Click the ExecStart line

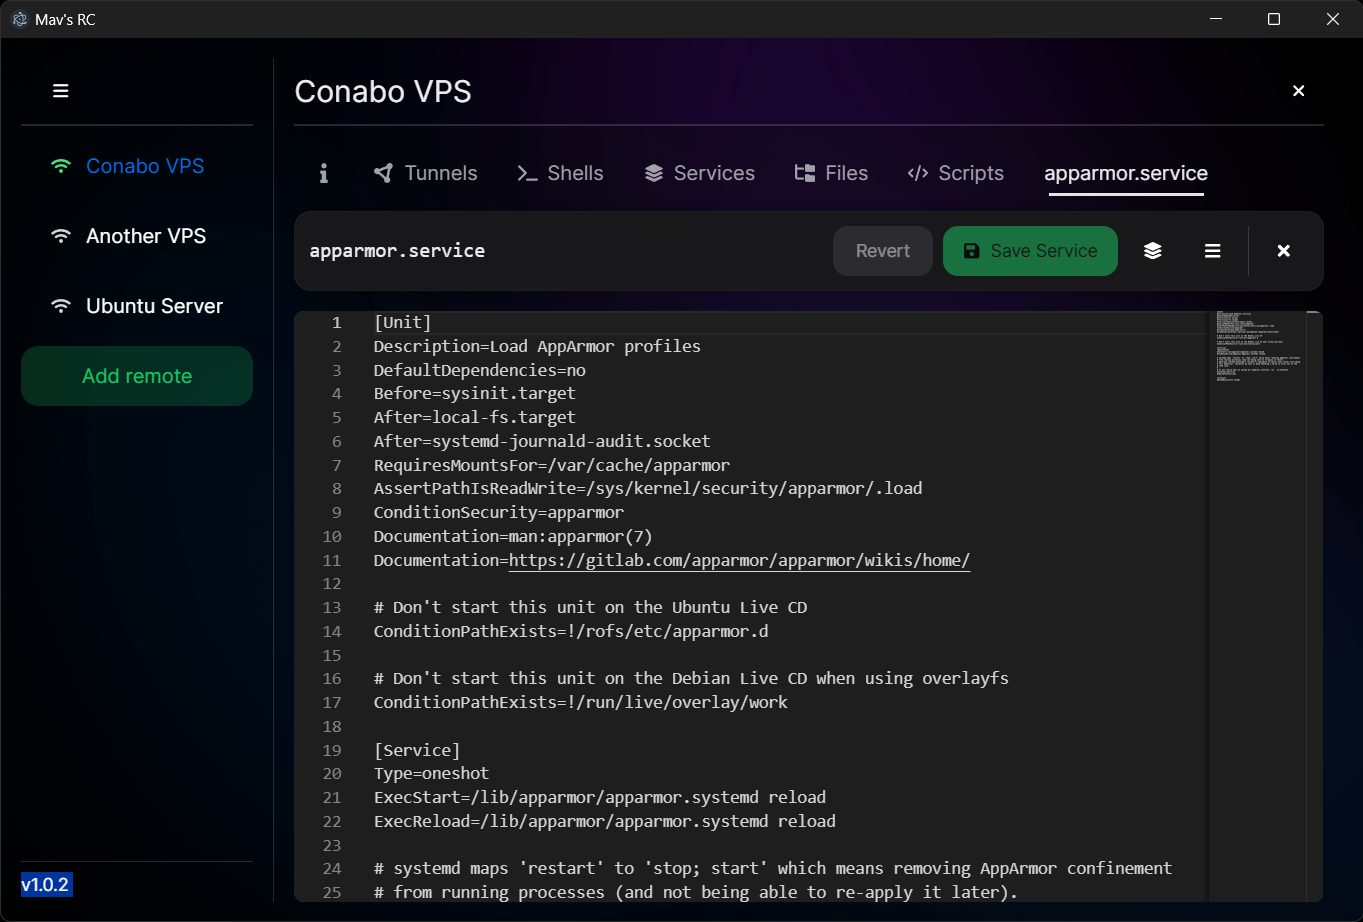(x=600, y=797)
